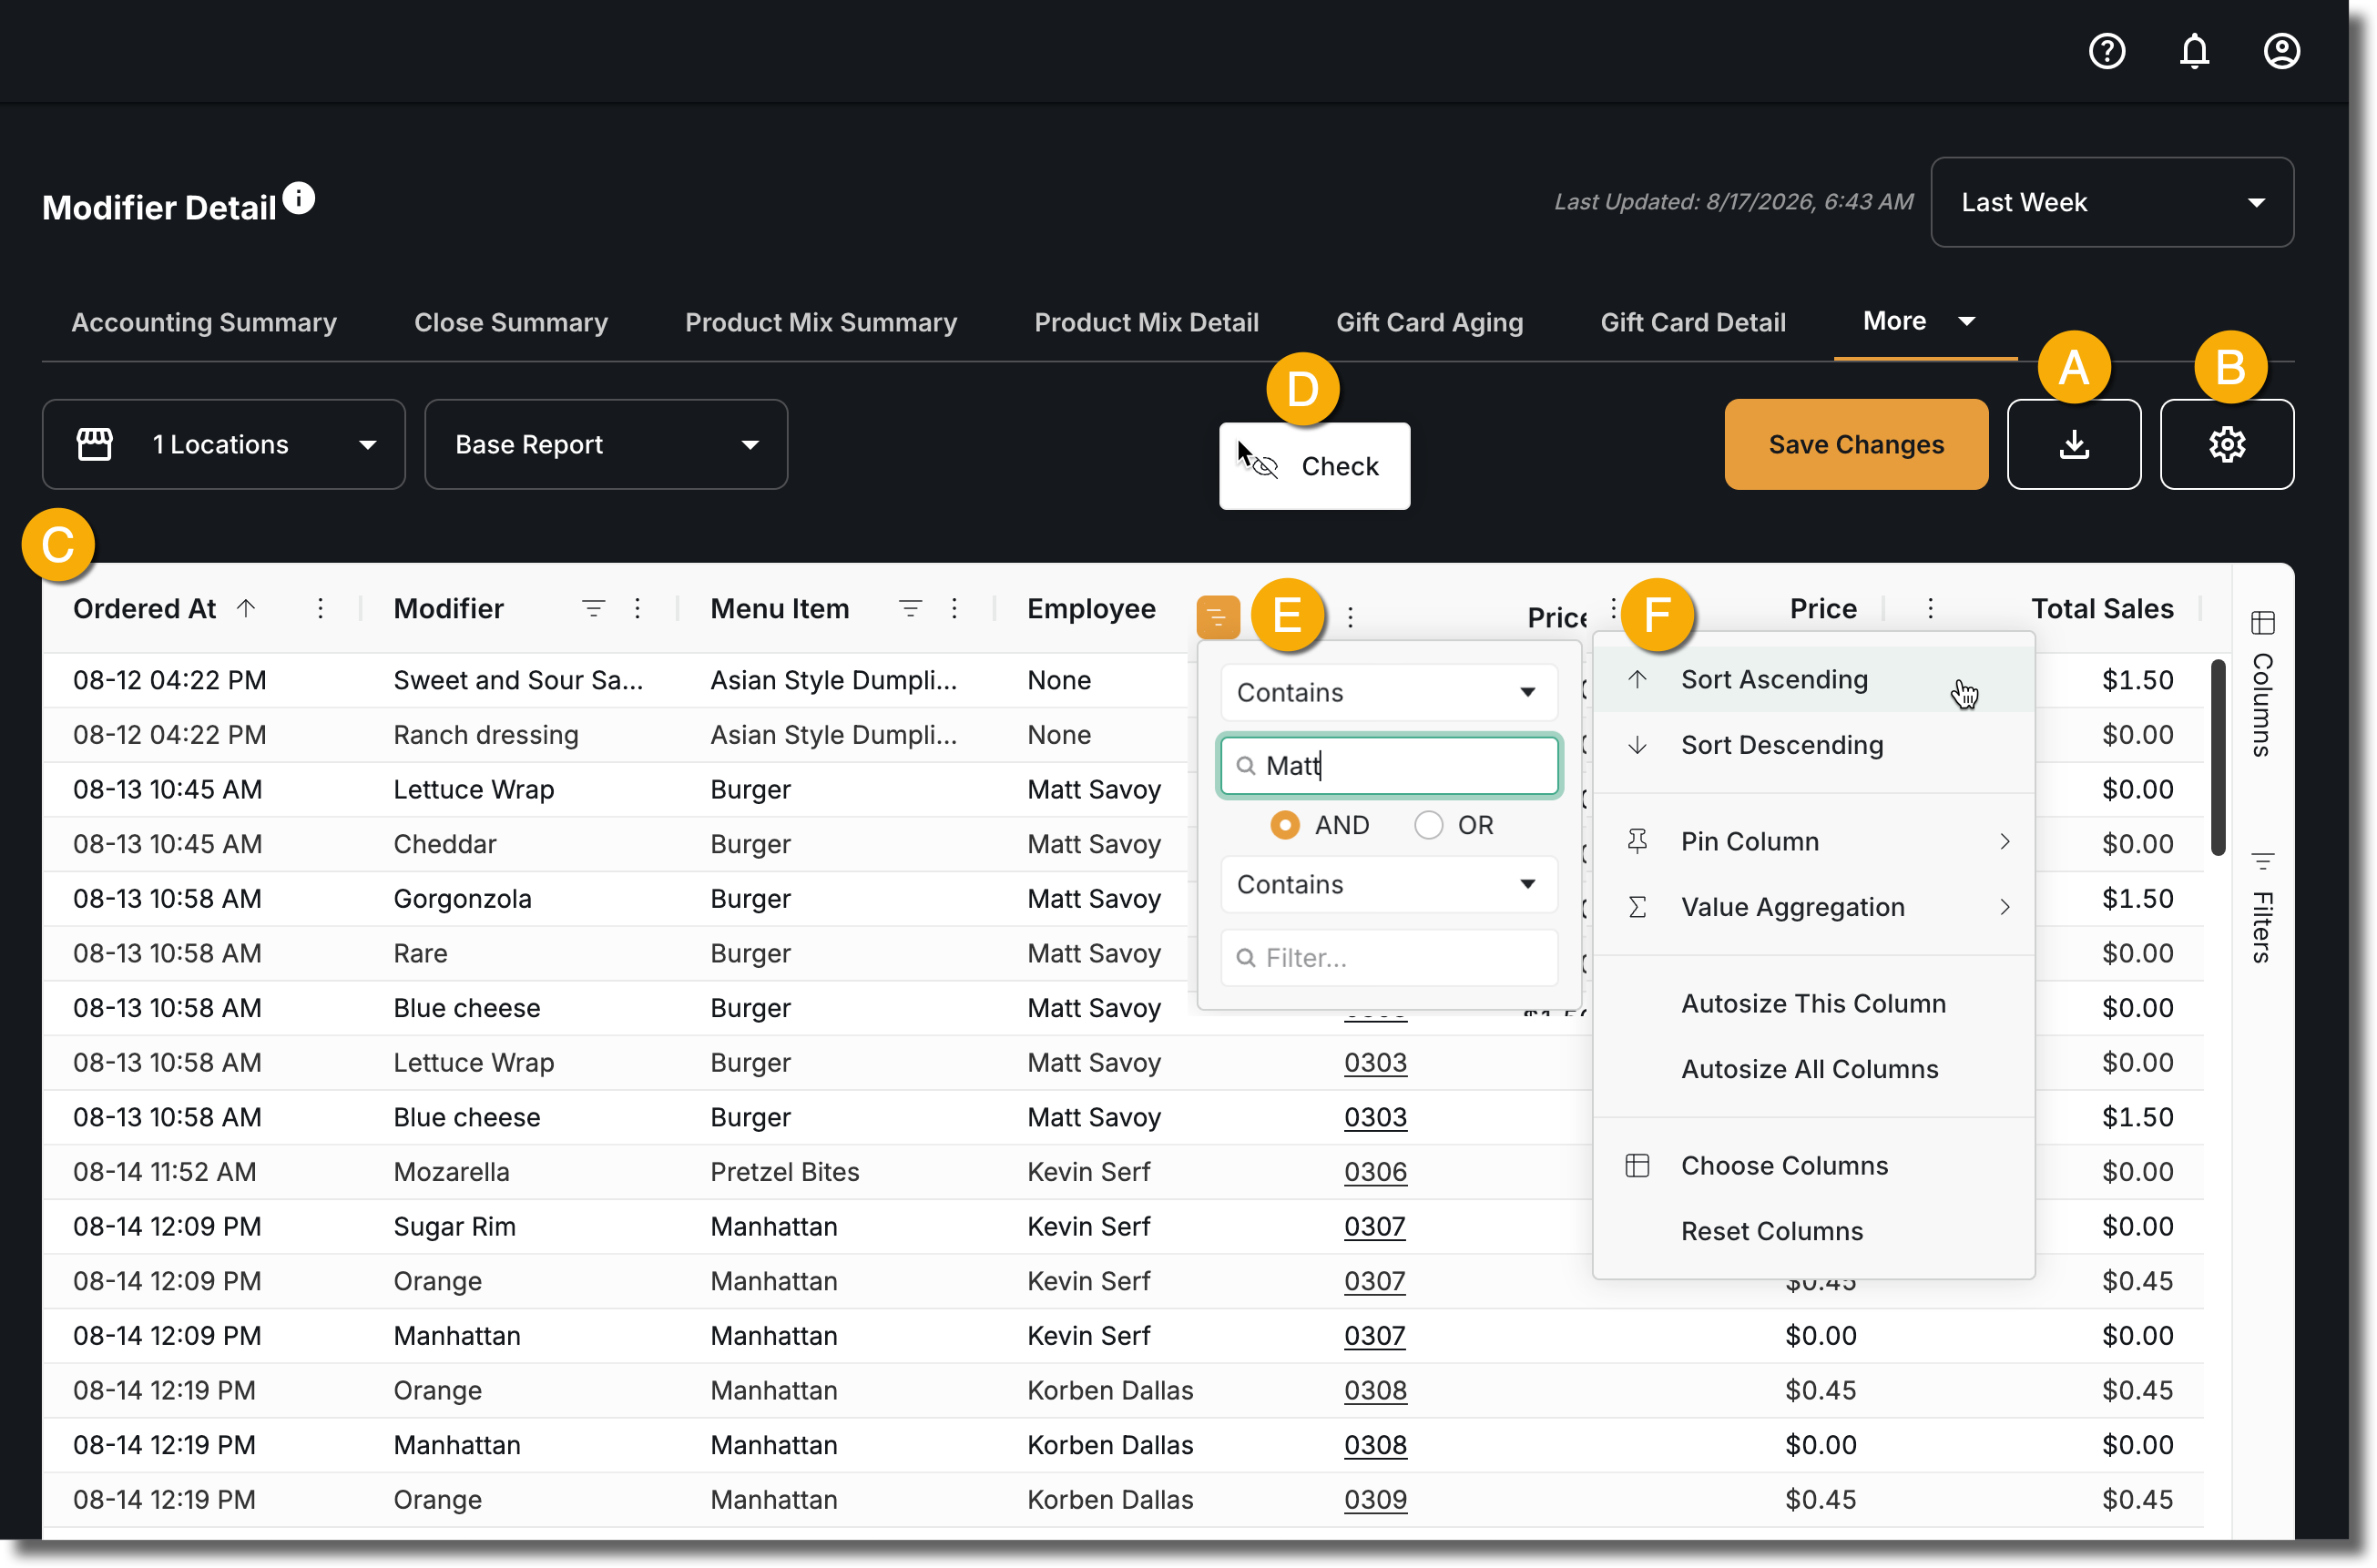Switch to Gift Card Detail tab
This screenshot has height=1568, width=2377.
1692,322
